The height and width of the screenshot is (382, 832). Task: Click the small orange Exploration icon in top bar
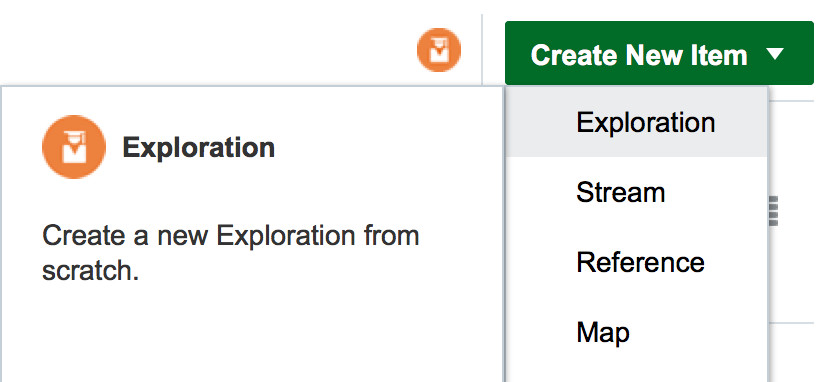439,50
